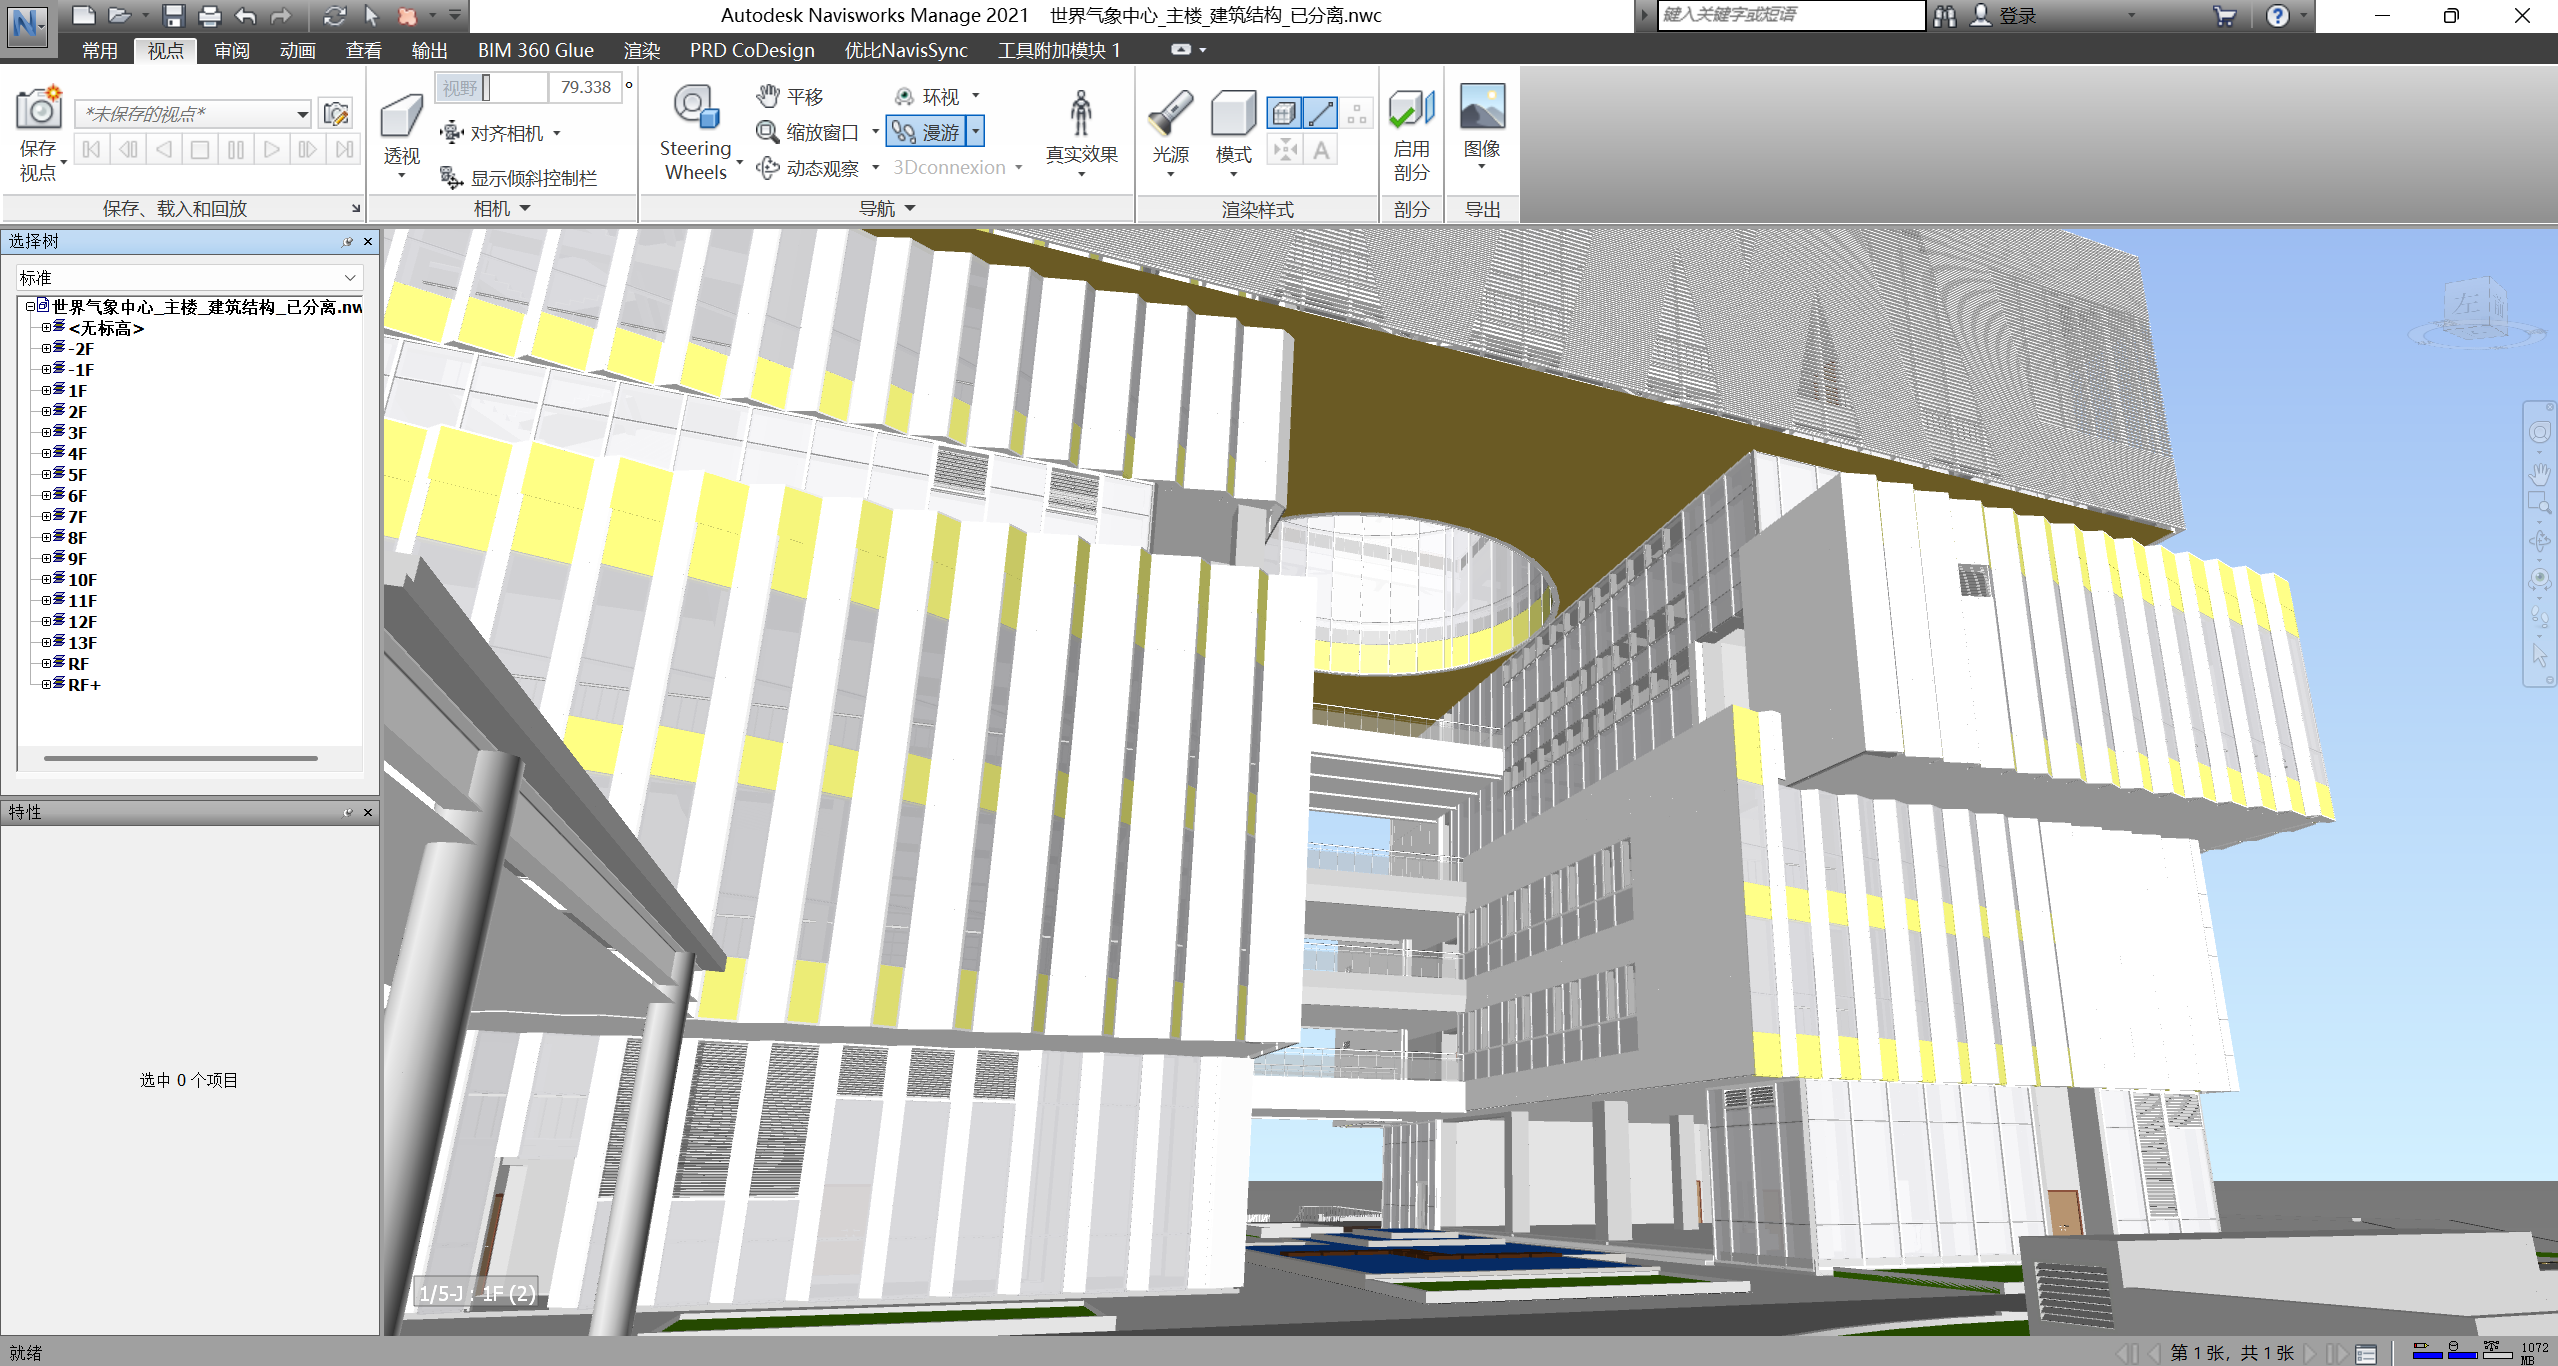Image resolution: width=2558 pixels, height=1366 pixels.
Task: Open the saved viewpoints combo box dropdown
Action: [x=302, y=114]
